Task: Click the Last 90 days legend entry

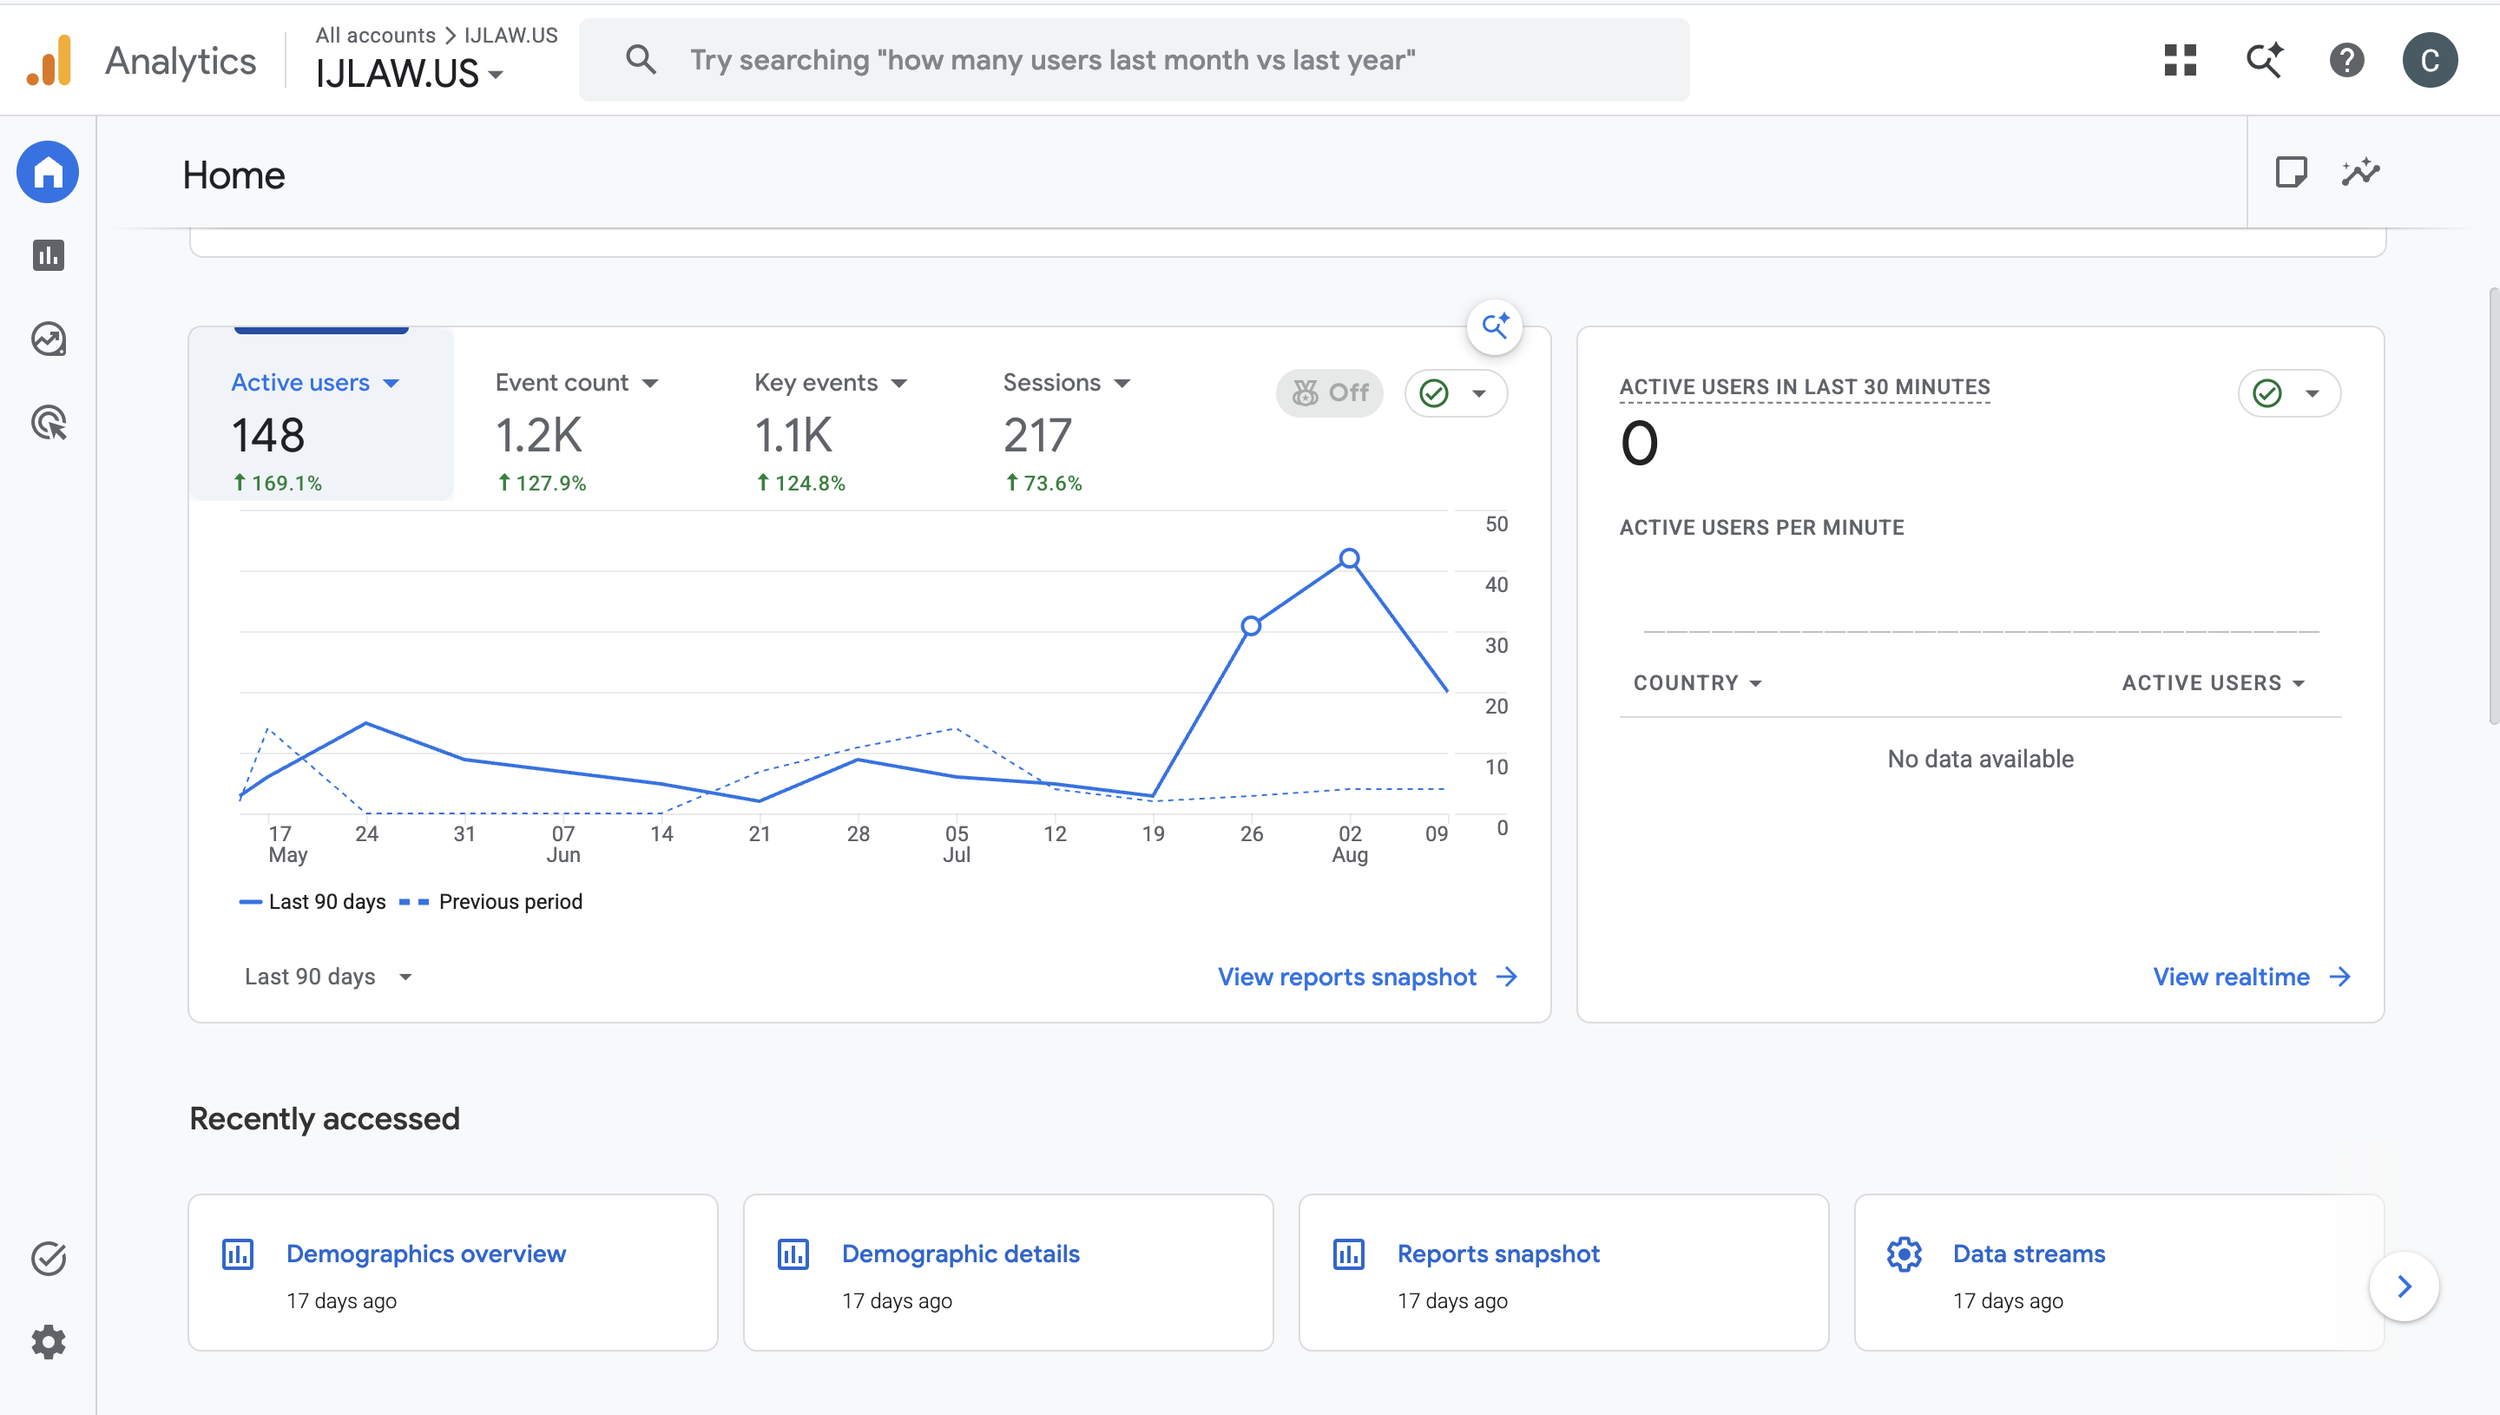Action: point(313,902)
